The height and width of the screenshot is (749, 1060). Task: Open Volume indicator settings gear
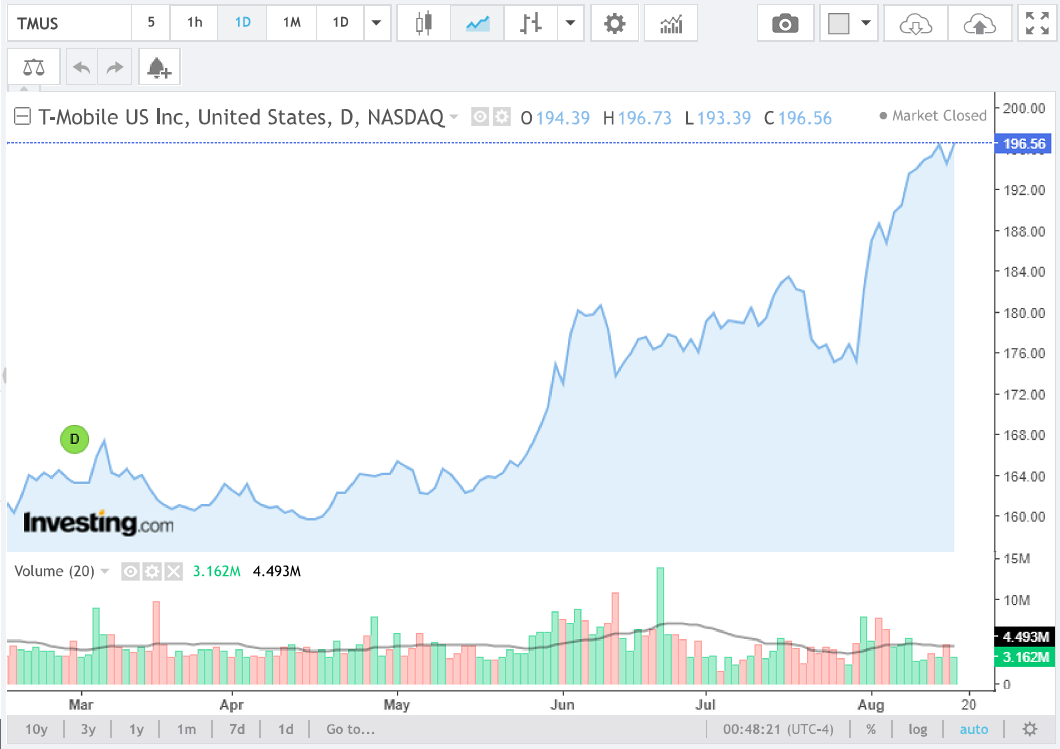click(152, 572)
